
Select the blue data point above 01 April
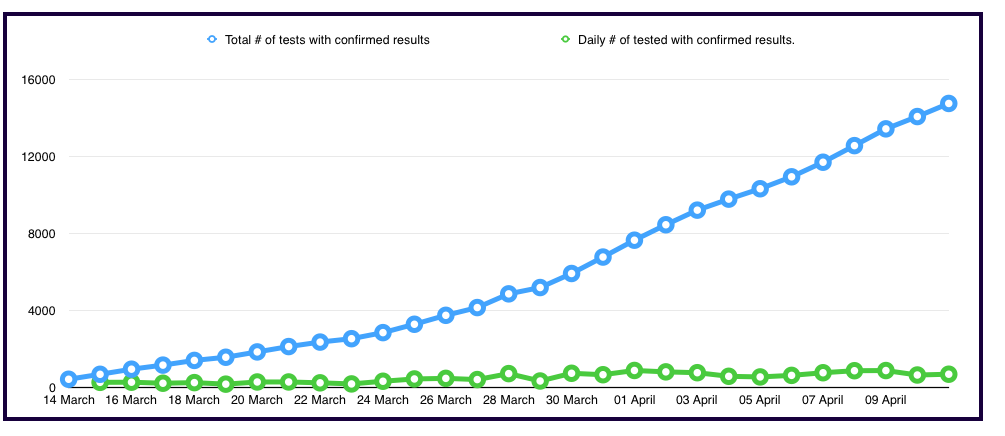tap(634, 240)
